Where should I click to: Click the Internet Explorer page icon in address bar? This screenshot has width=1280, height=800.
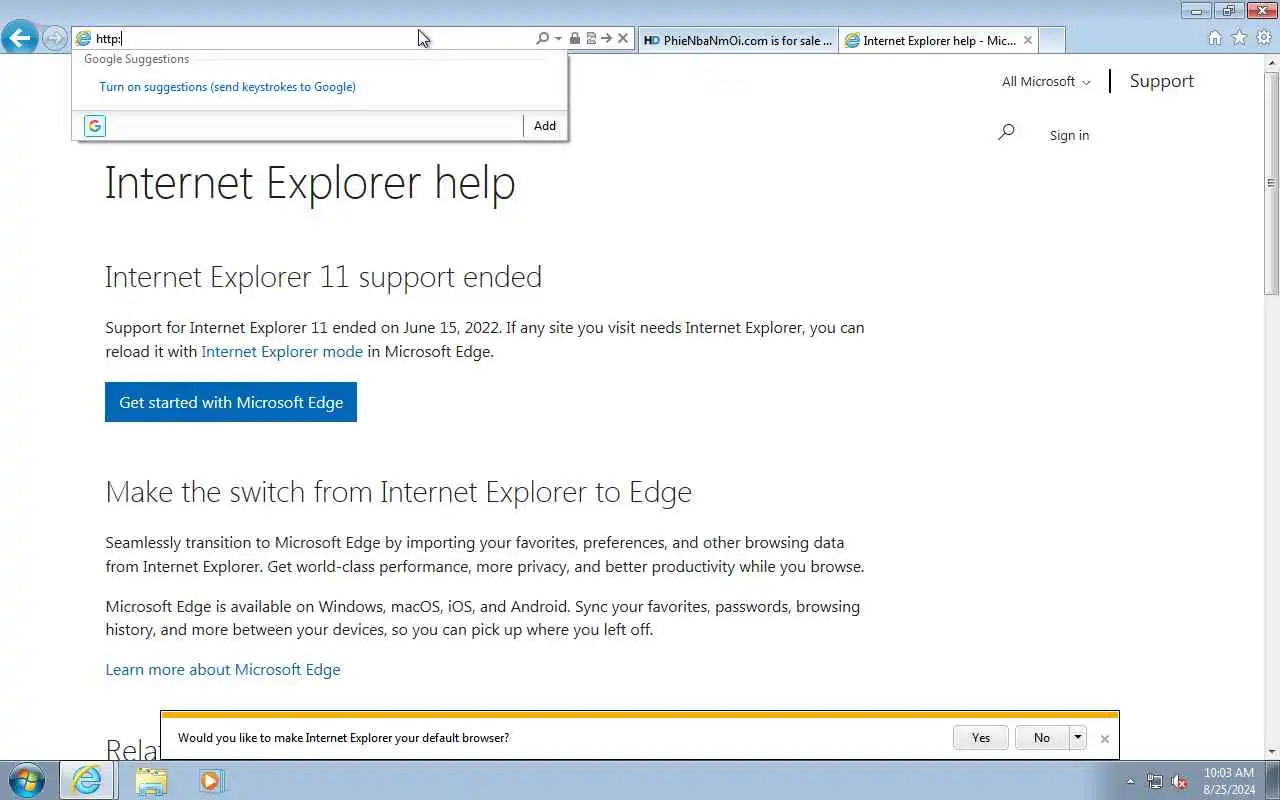[83, 39]
